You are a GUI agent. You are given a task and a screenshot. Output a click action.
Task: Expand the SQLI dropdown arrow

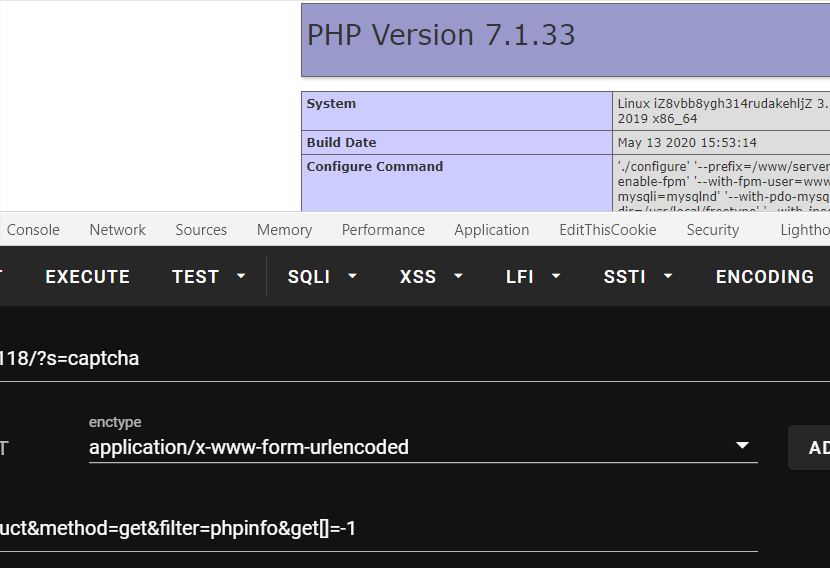(353, 276)
